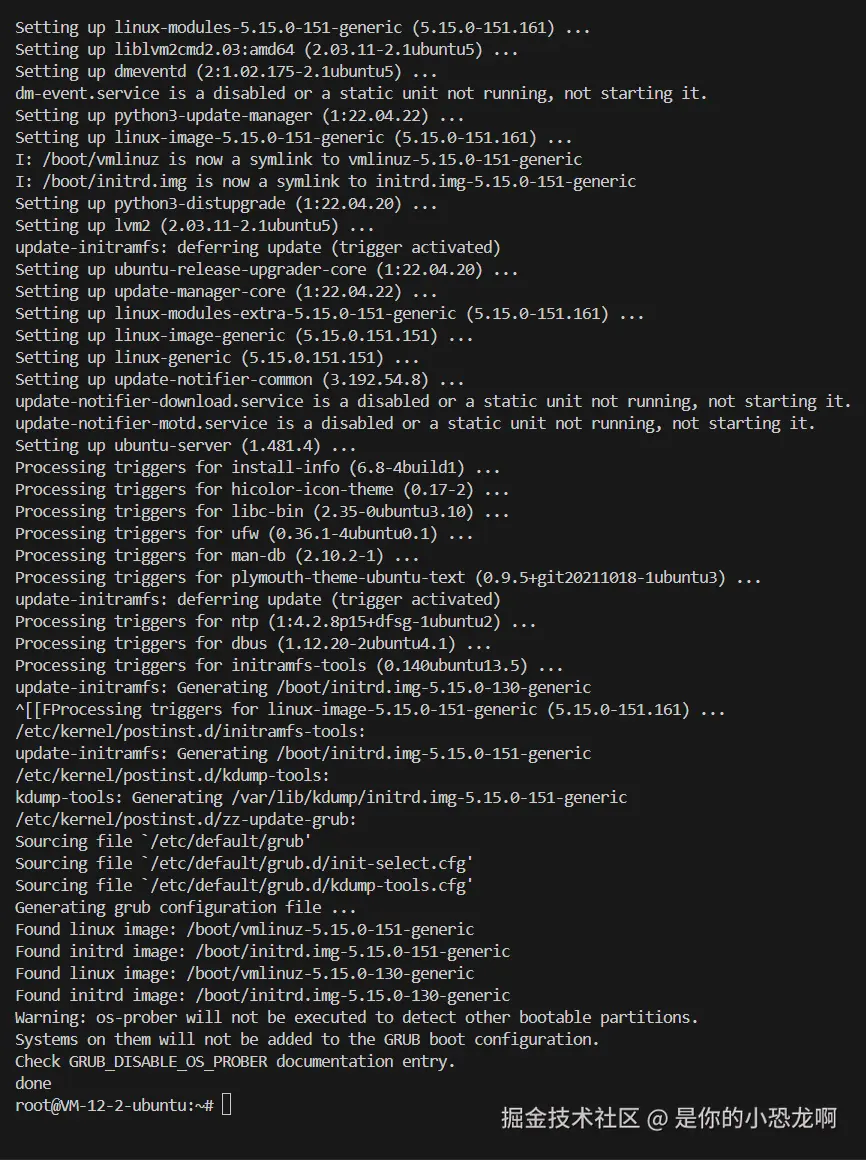Click the GRUB_DISABLE_OS_PROBER text
This screenshot has width=866, height=1160.
[x=168, y=1062]
